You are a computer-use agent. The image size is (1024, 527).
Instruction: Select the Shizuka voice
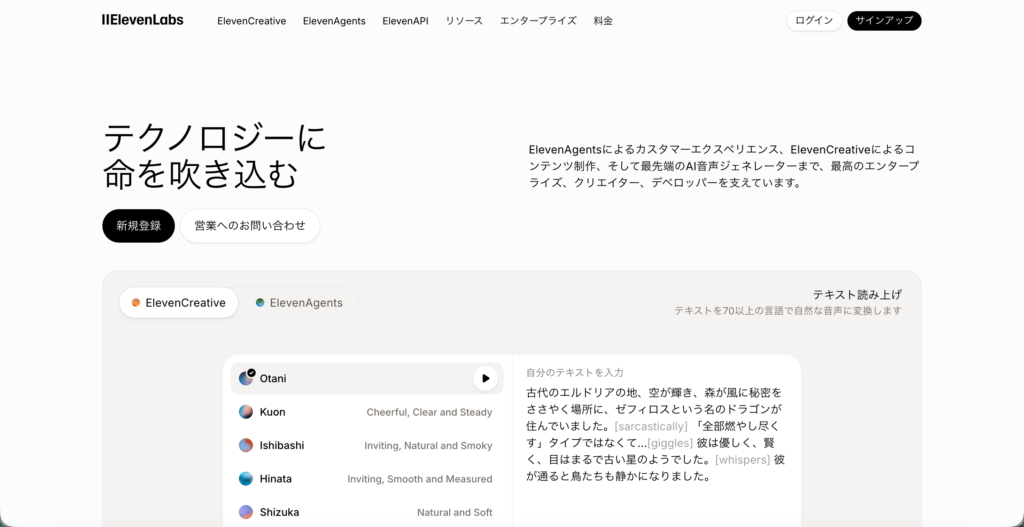point(367,512)
